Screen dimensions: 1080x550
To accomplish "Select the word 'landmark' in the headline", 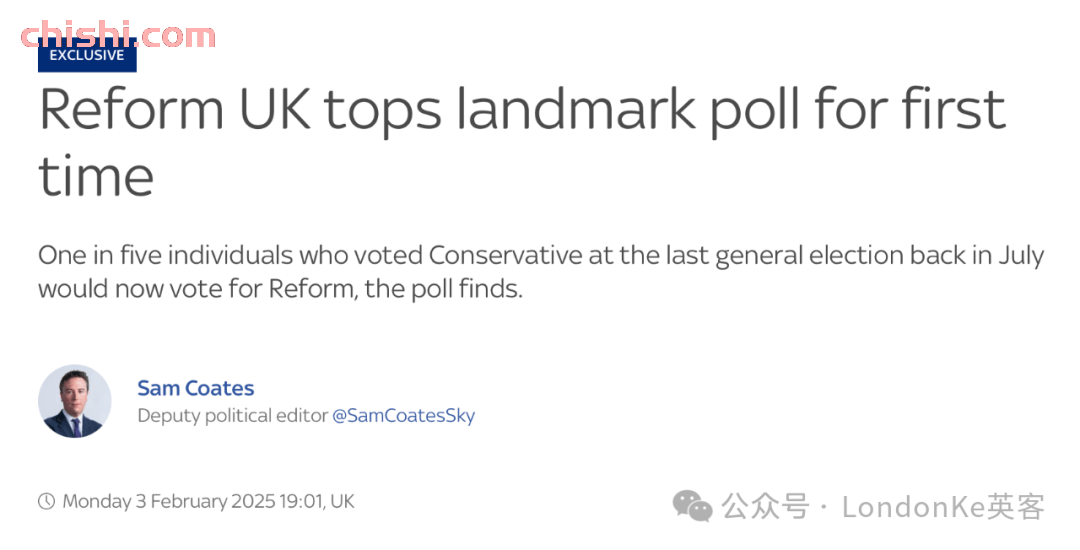I will tap(576, 109).
